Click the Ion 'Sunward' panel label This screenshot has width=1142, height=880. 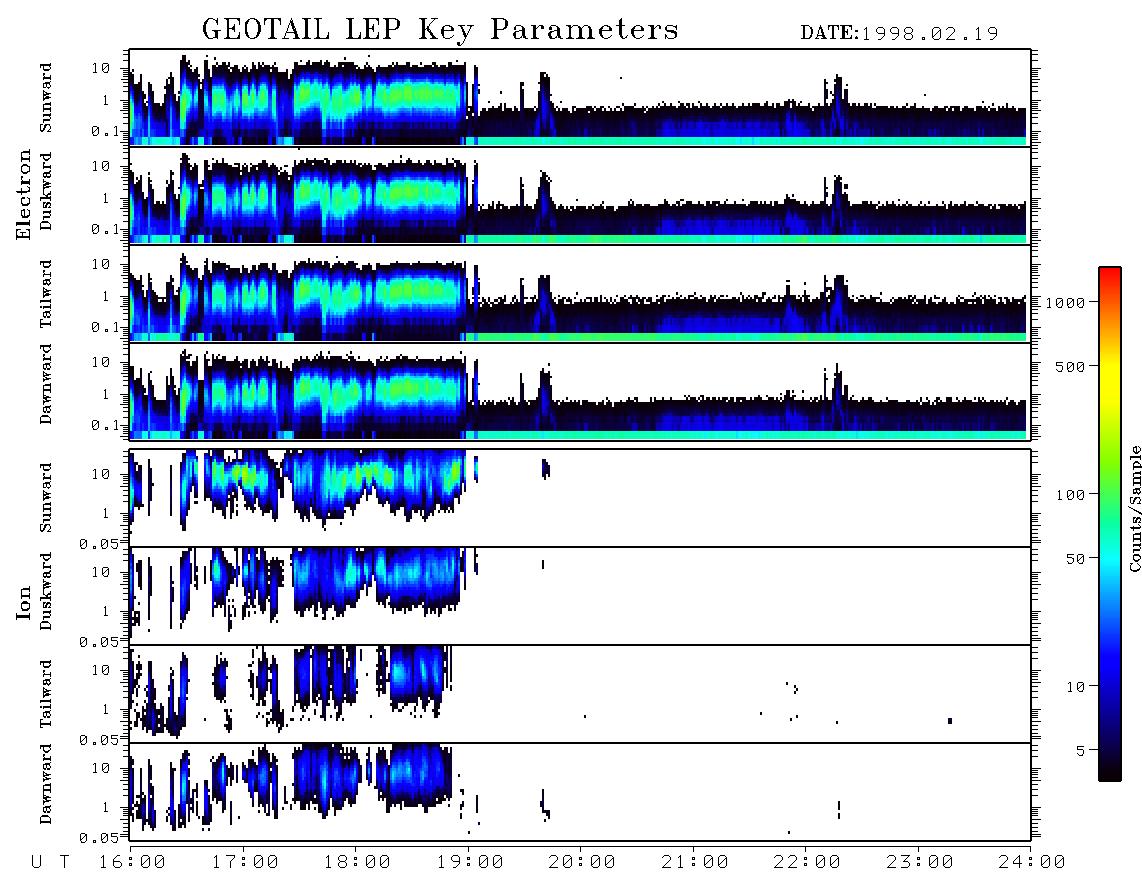click(46, 498)
